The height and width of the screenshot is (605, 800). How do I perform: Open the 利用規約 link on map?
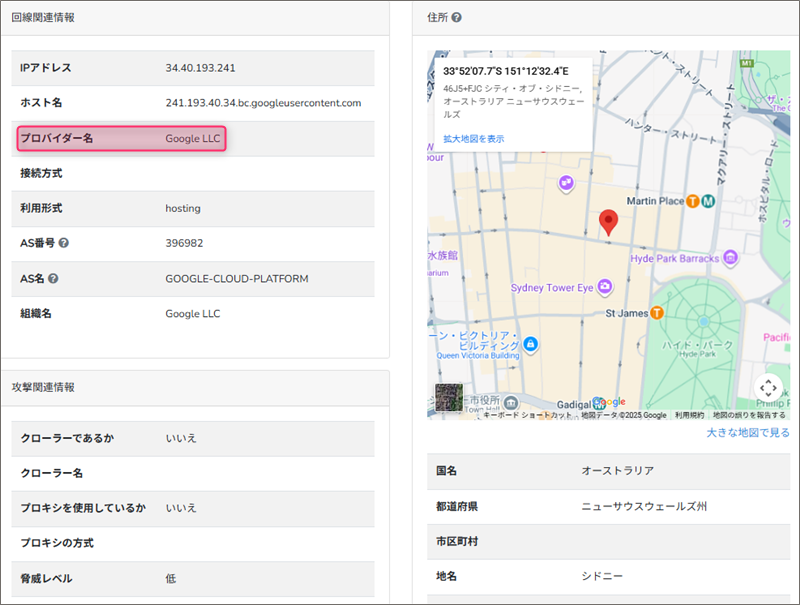[x=688, y=415]
